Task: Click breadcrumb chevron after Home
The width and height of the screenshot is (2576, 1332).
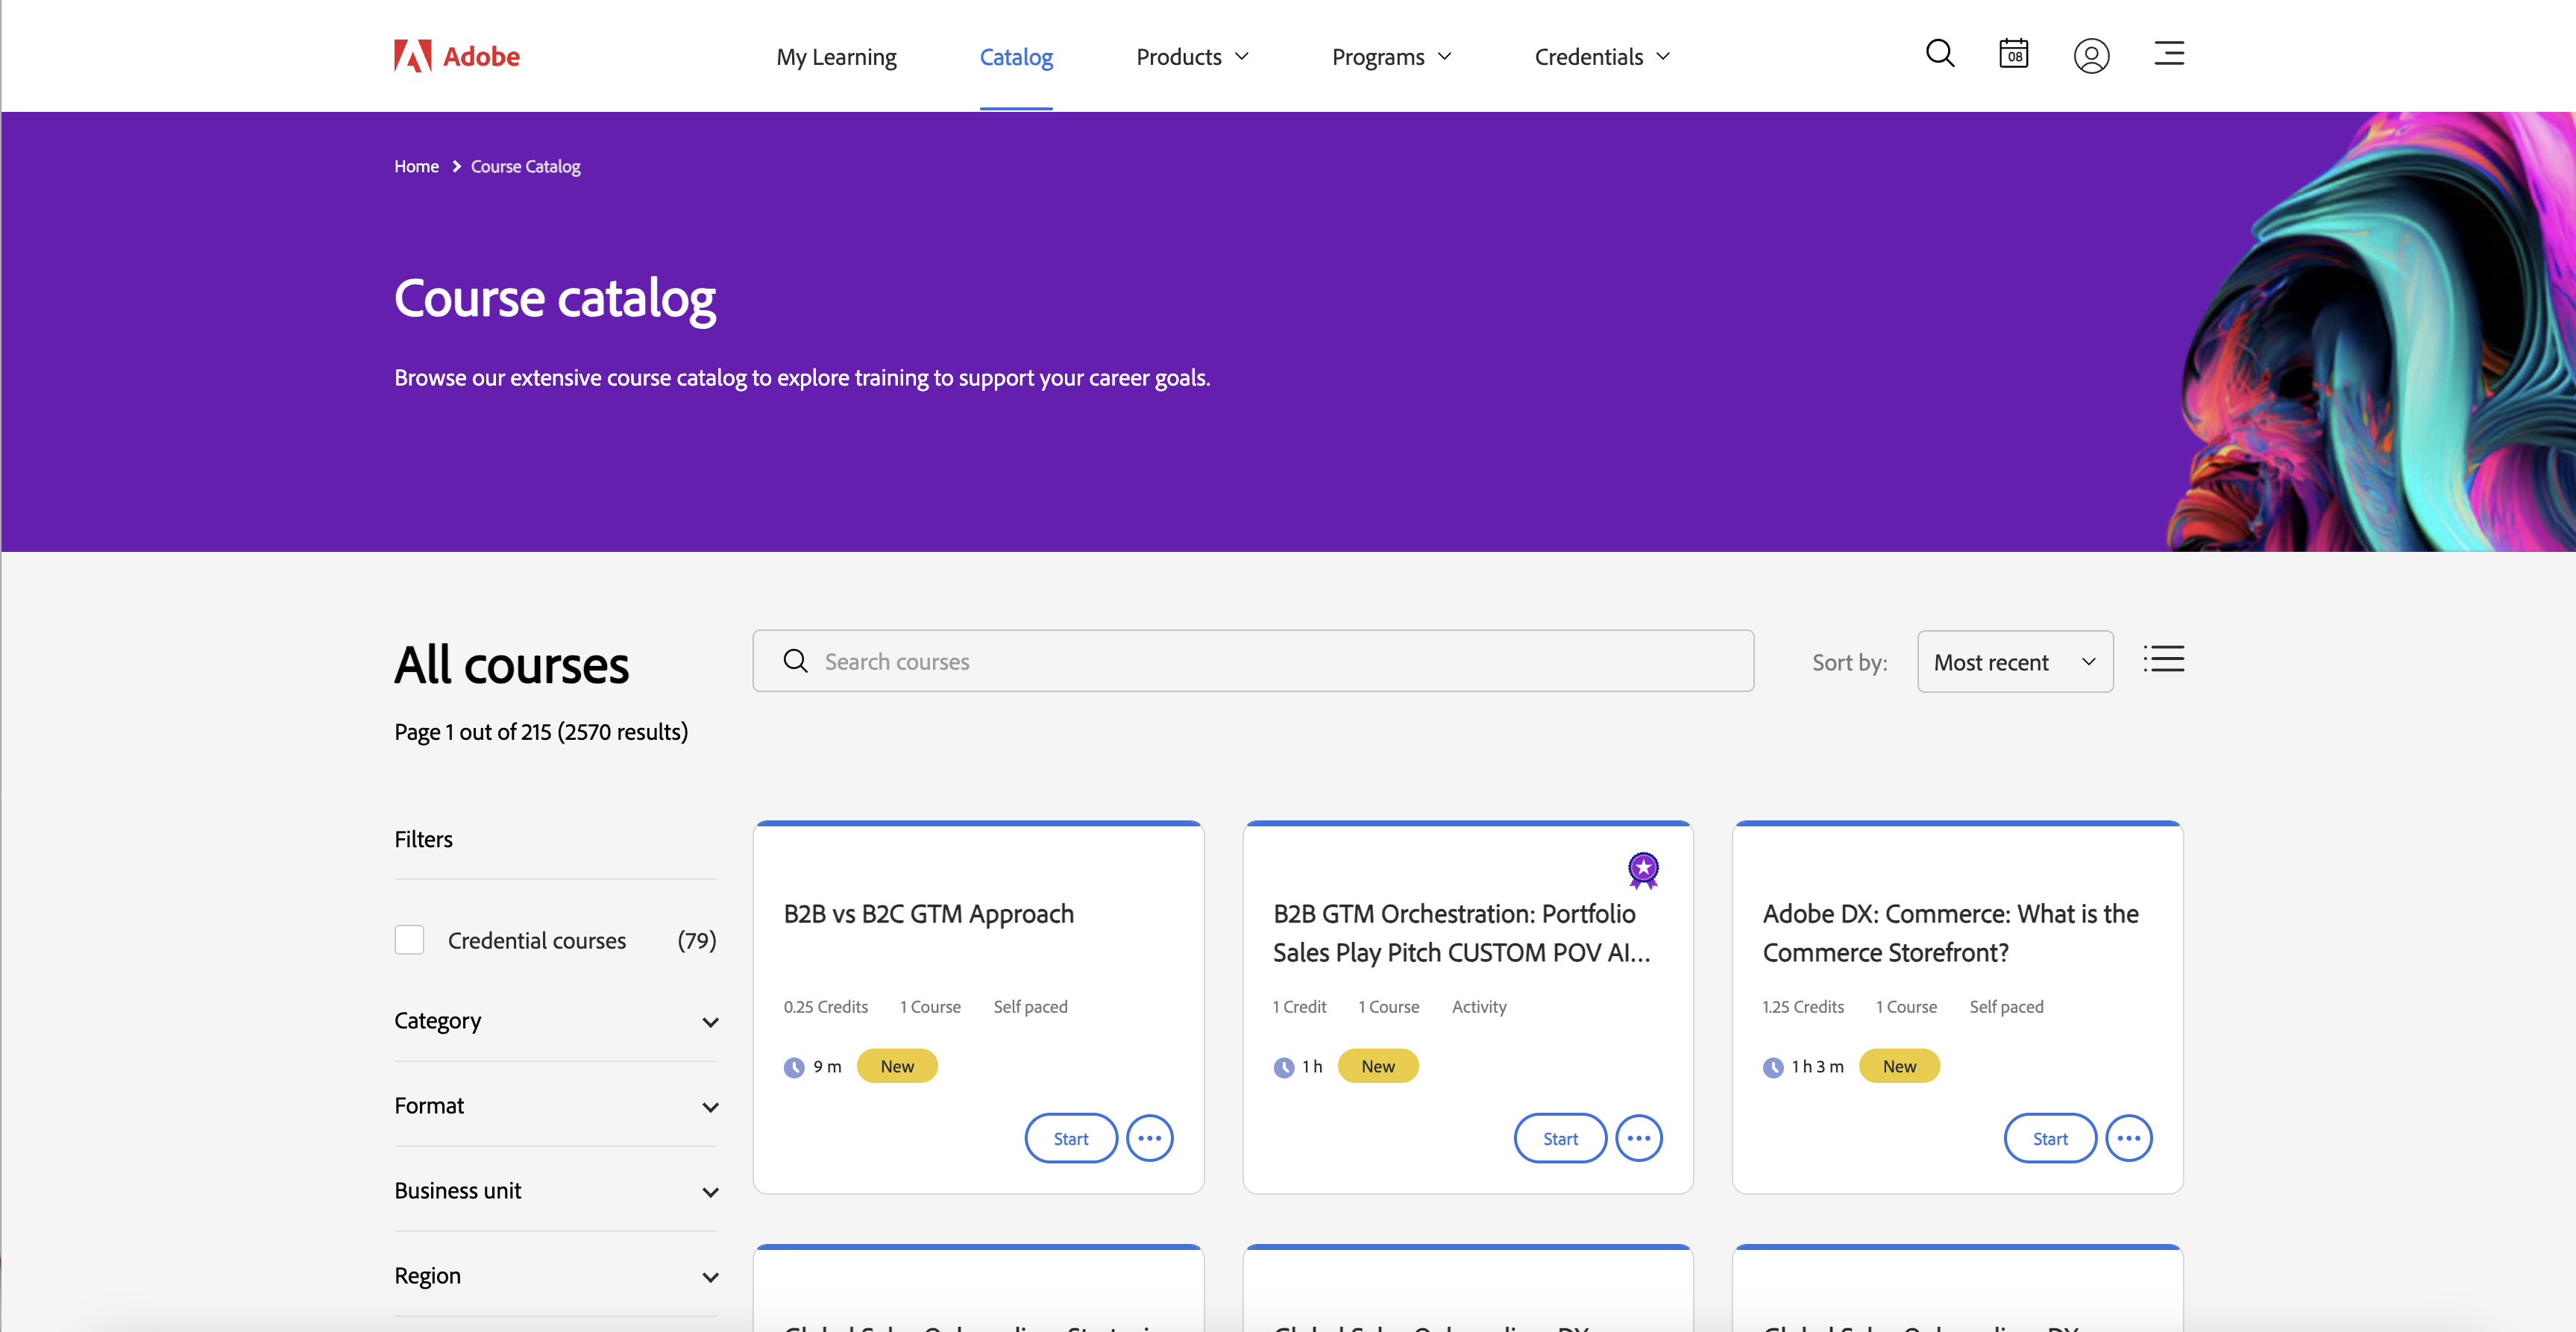Action: [x=456, y=167]
